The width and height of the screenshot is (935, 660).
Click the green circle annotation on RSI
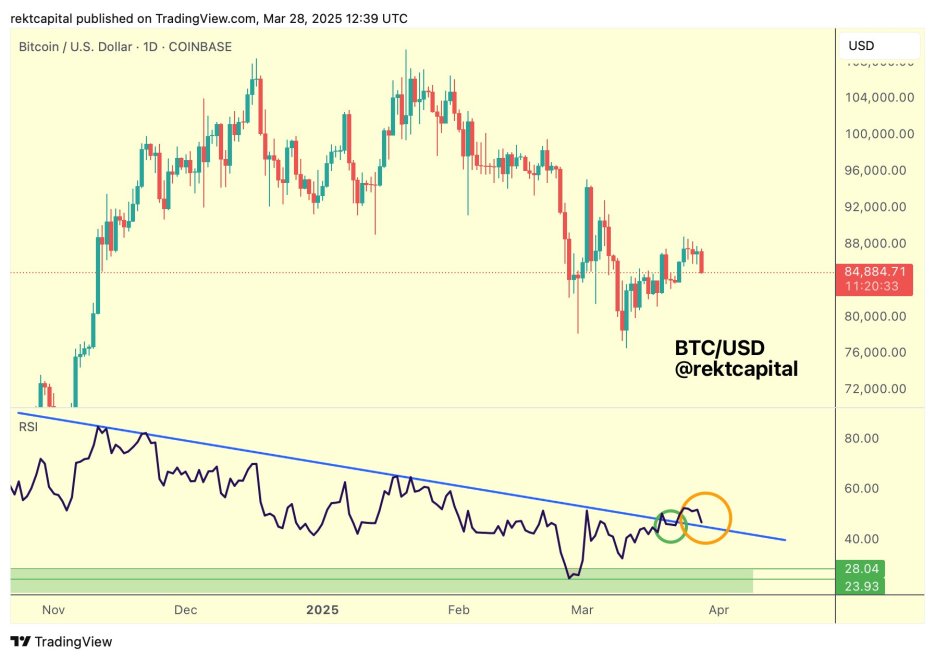click(x=671, y=526)
